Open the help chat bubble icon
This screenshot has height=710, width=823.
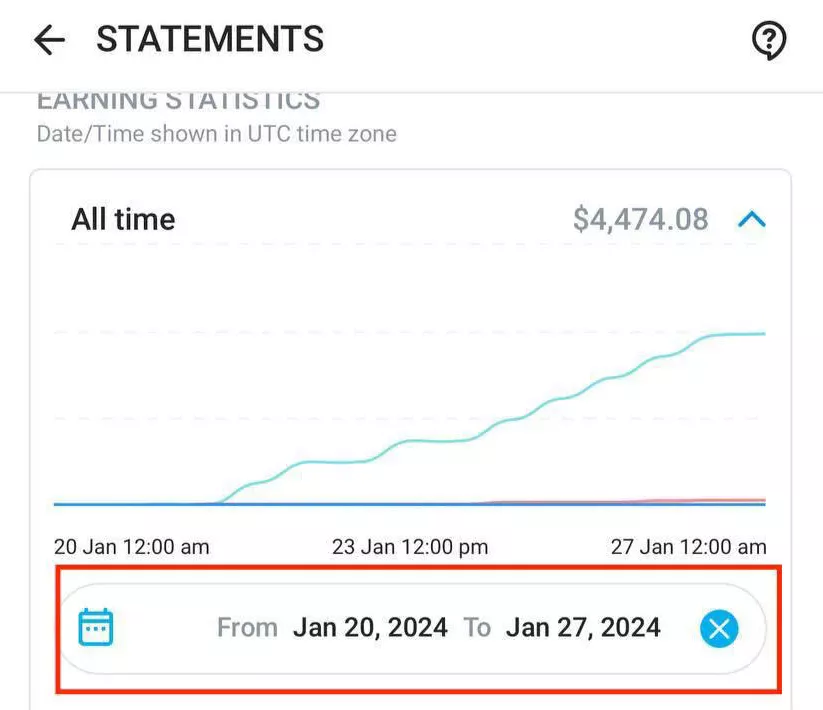pos(769,40)
